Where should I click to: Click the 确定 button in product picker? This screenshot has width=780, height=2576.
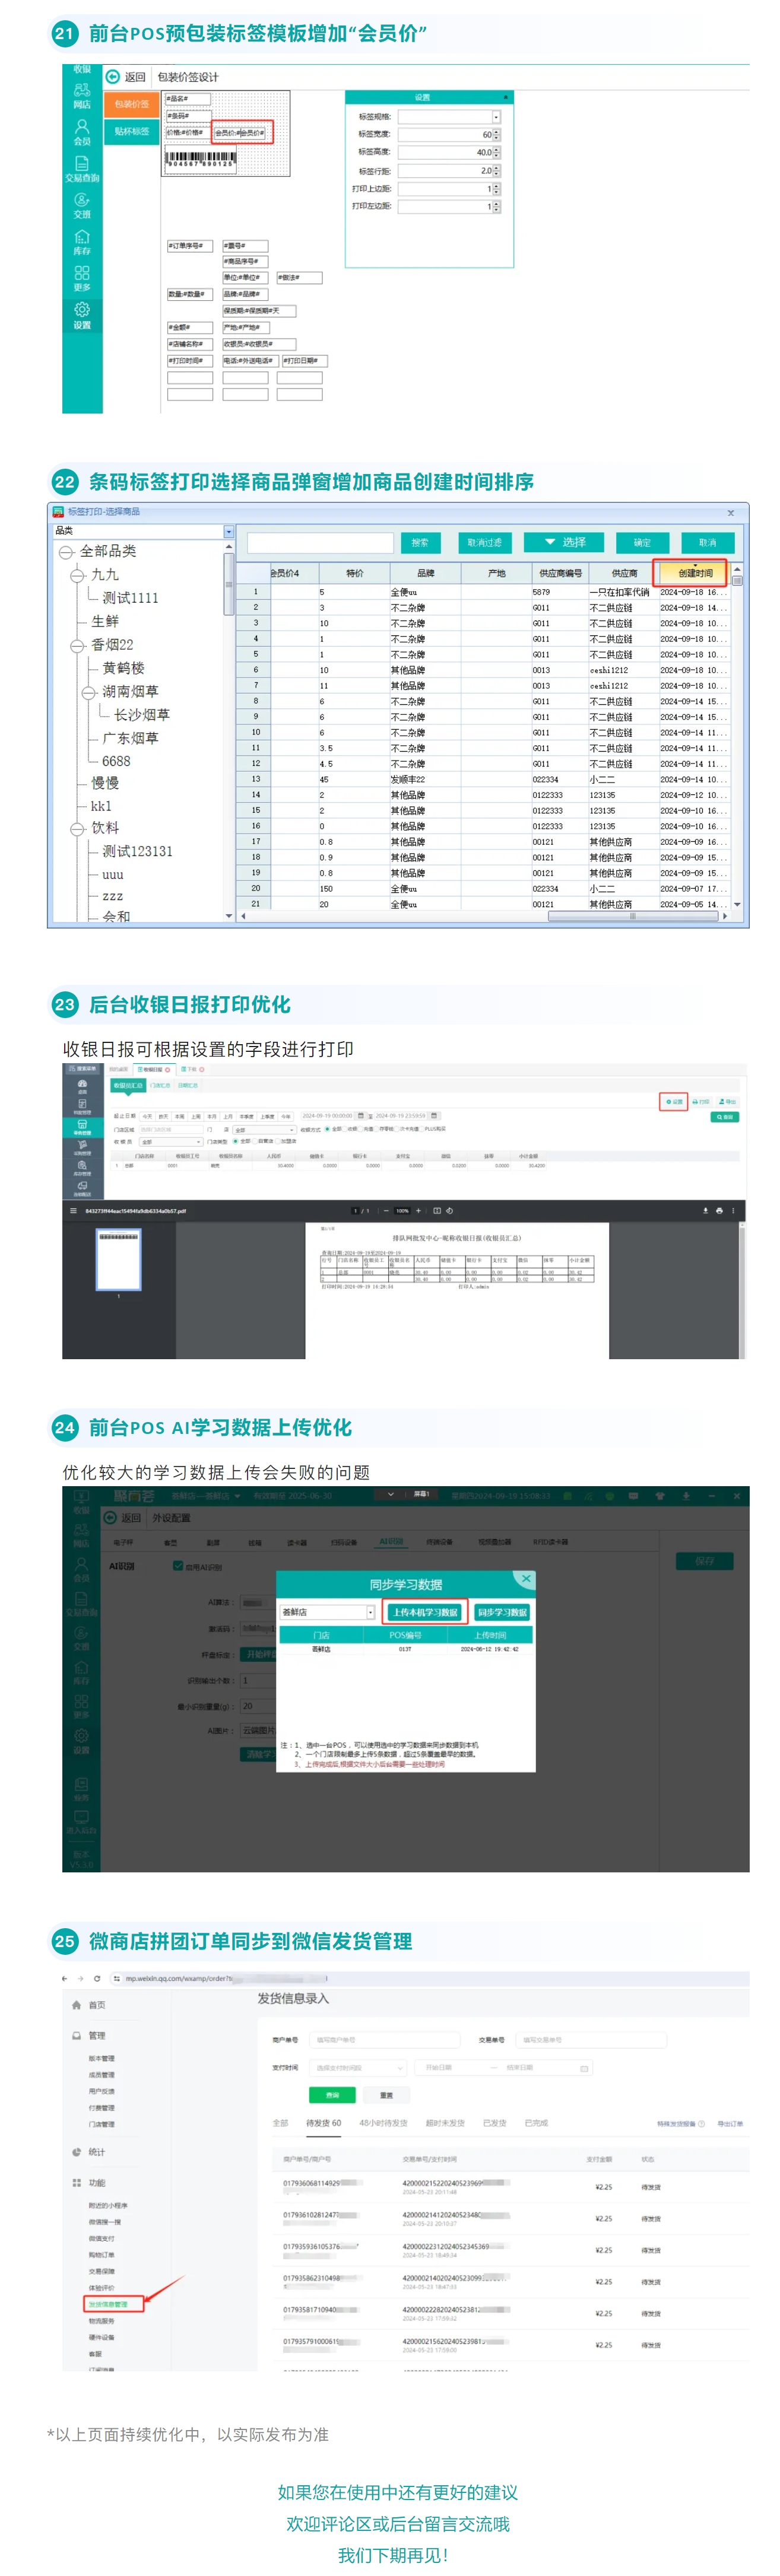click(642, 542)
